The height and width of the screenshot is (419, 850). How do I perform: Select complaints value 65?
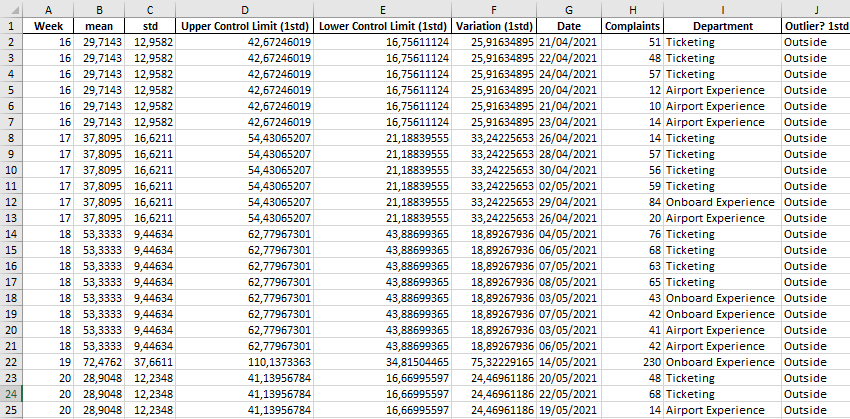point(633,282)
